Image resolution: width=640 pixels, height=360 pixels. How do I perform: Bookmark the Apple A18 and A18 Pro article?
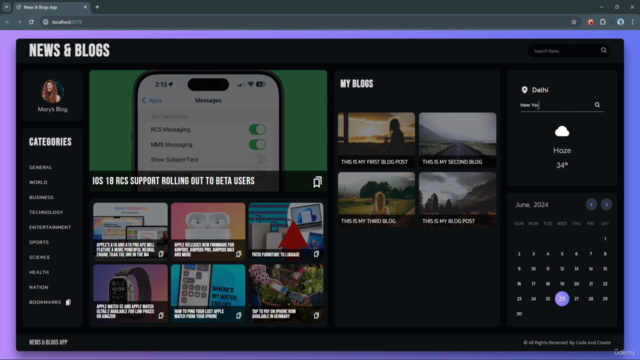point(161,254)
